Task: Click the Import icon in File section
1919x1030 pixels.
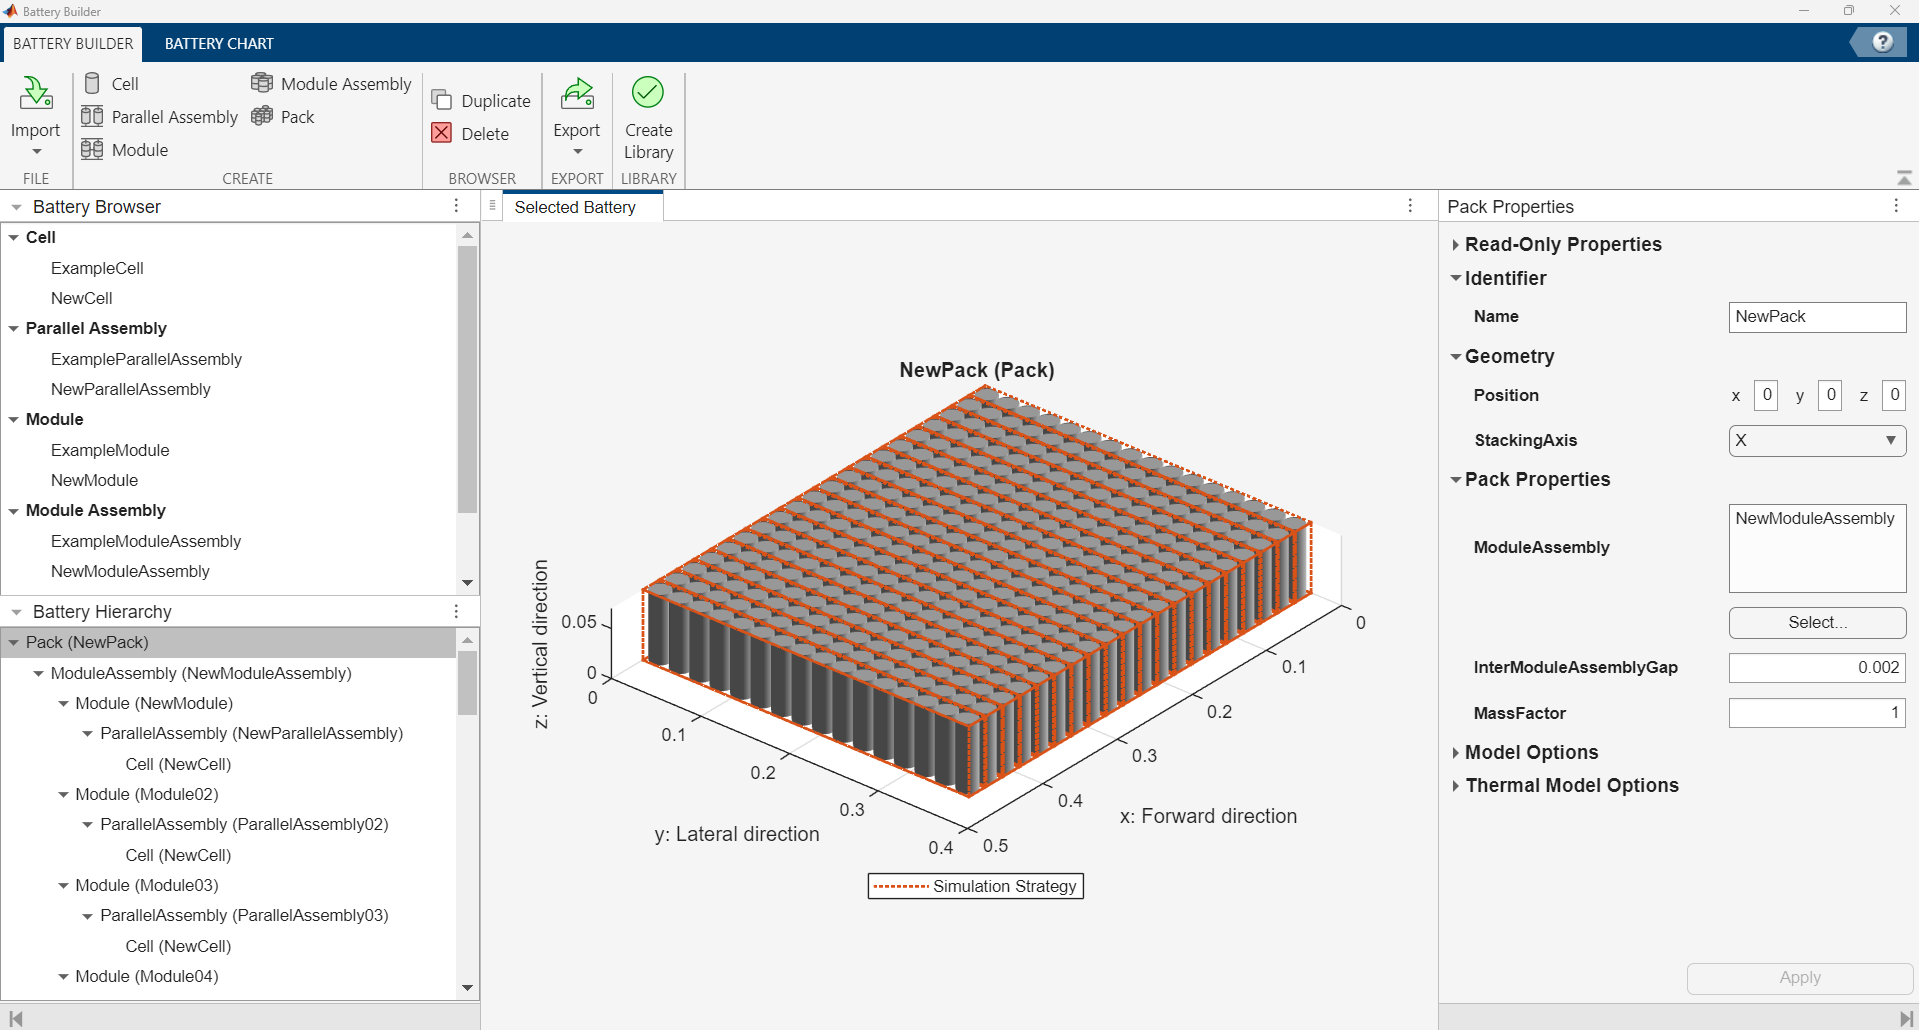Action: [36, 94]
